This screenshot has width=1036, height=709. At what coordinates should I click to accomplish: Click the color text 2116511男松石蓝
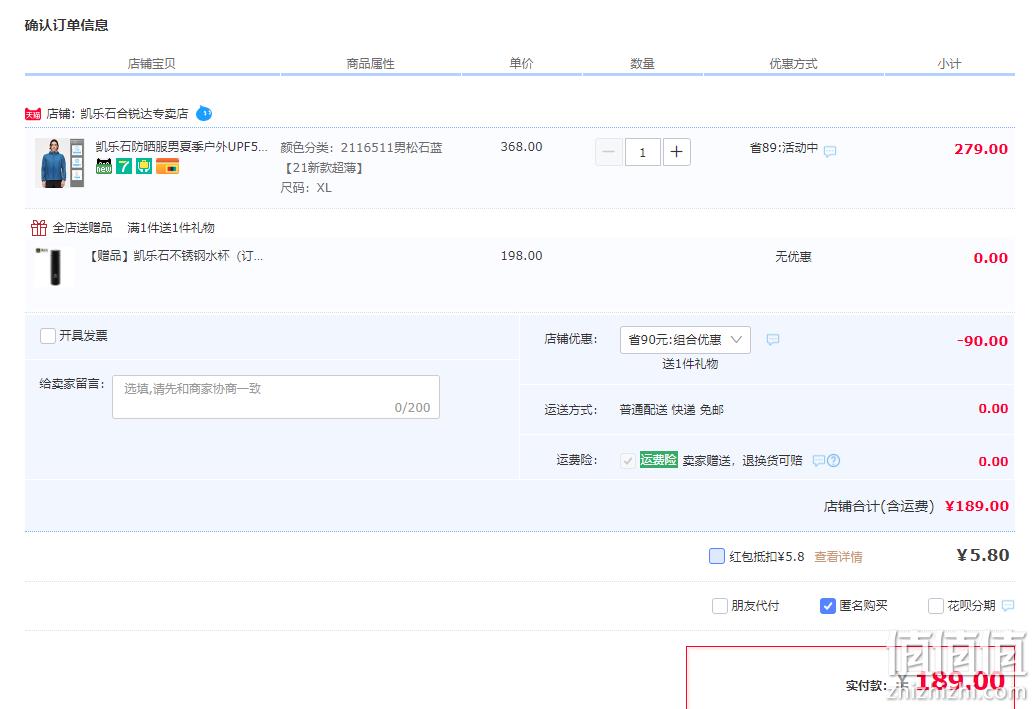[x=391, y=147]
